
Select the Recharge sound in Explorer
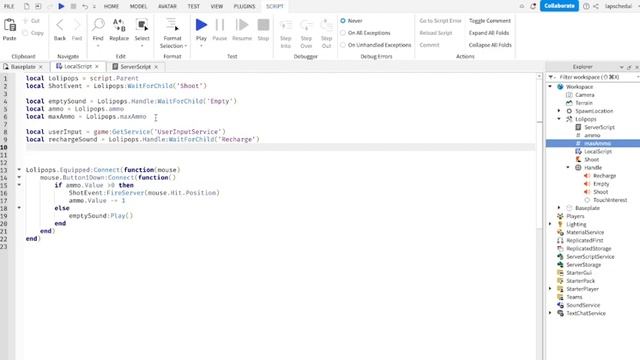click(604, 176)
